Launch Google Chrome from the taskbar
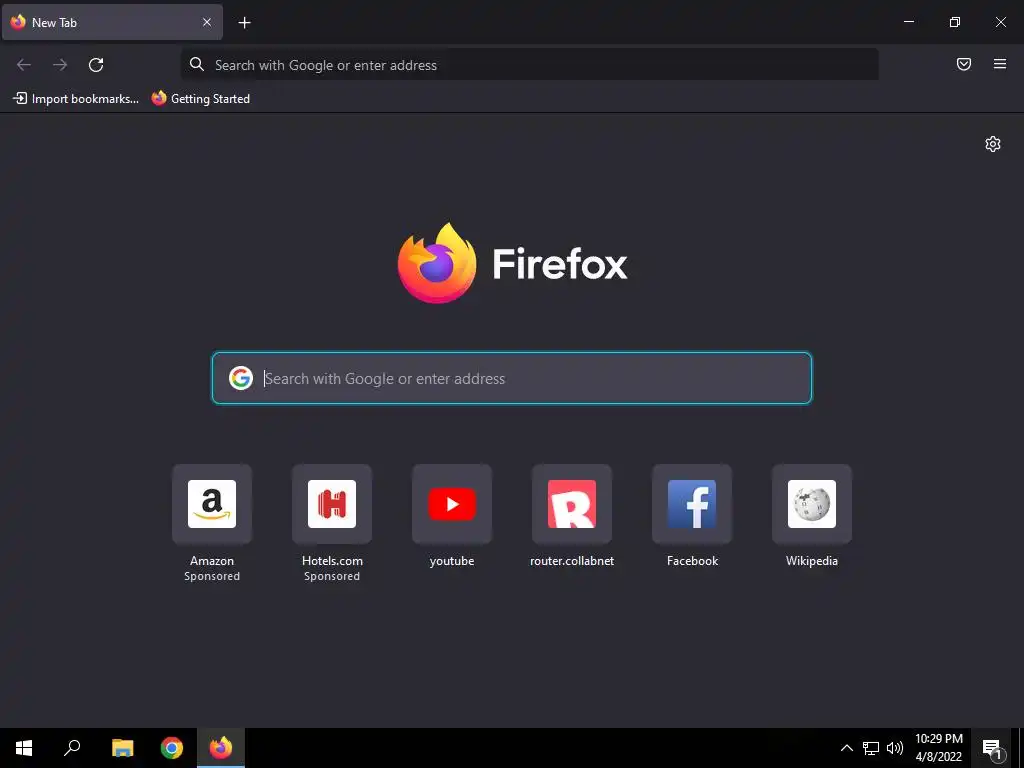This screenshot has width=1024, height=768. coord(172,748)
